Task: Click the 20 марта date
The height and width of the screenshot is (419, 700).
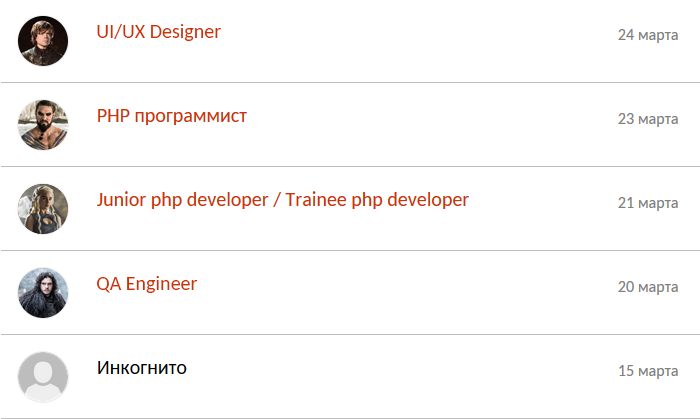Action: (648, 286)
